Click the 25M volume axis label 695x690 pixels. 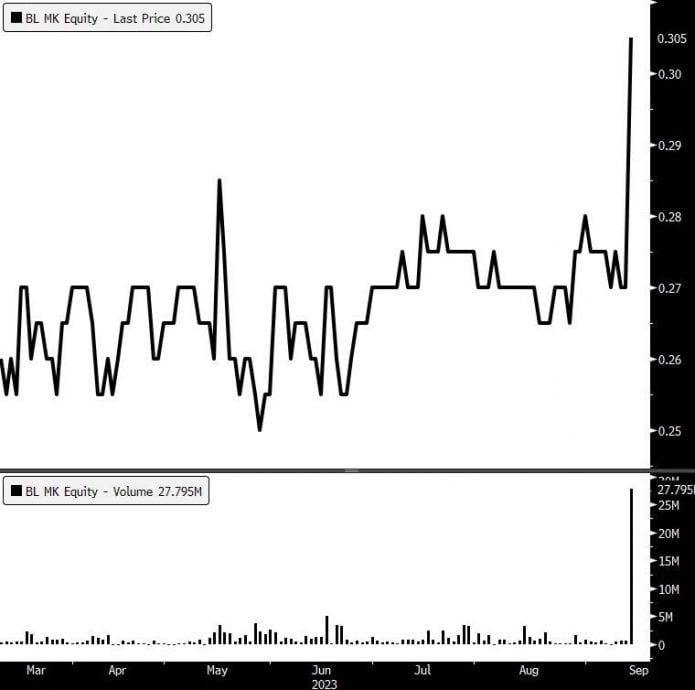point(668,506)
